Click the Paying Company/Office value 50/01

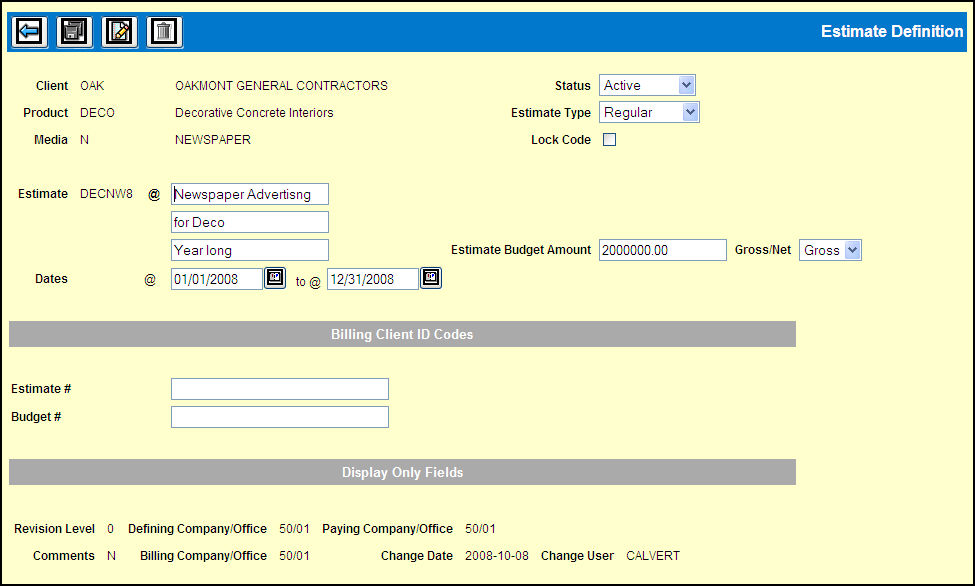coord(481,529)
